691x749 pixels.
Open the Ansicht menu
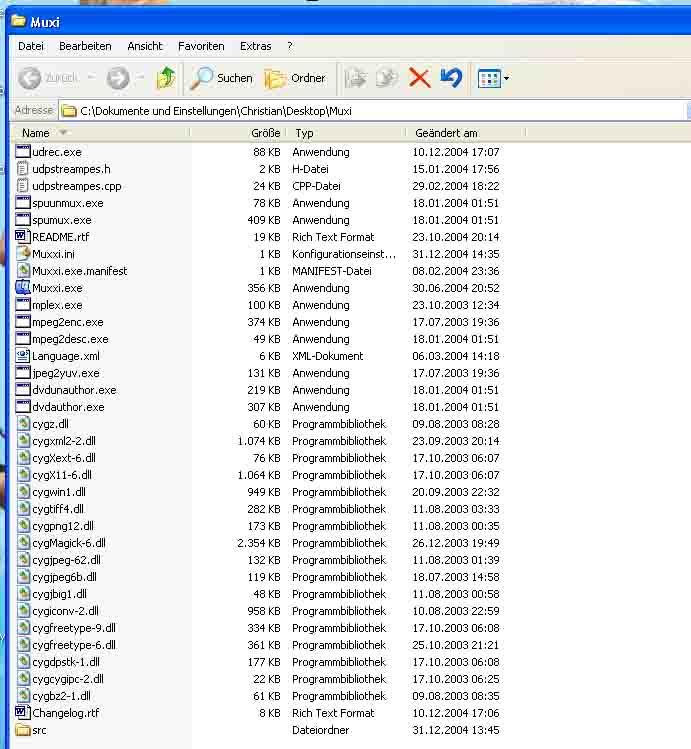click(145, 46)
